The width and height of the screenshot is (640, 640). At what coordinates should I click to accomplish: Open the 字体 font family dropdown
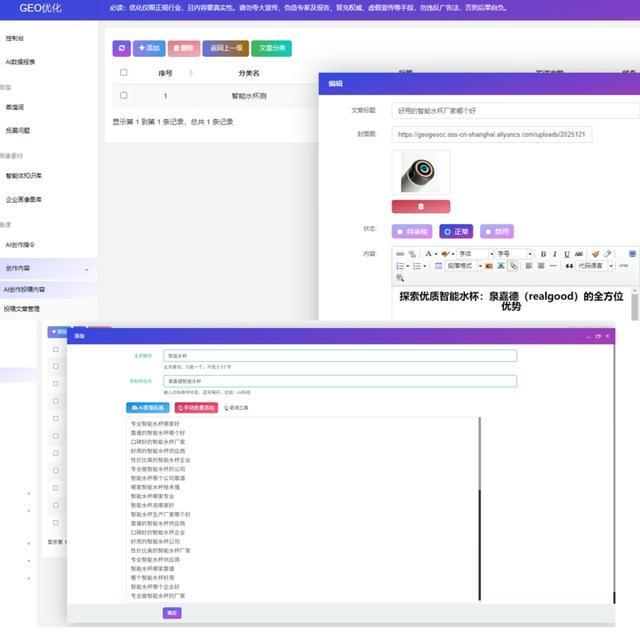[x=476, y=254]
